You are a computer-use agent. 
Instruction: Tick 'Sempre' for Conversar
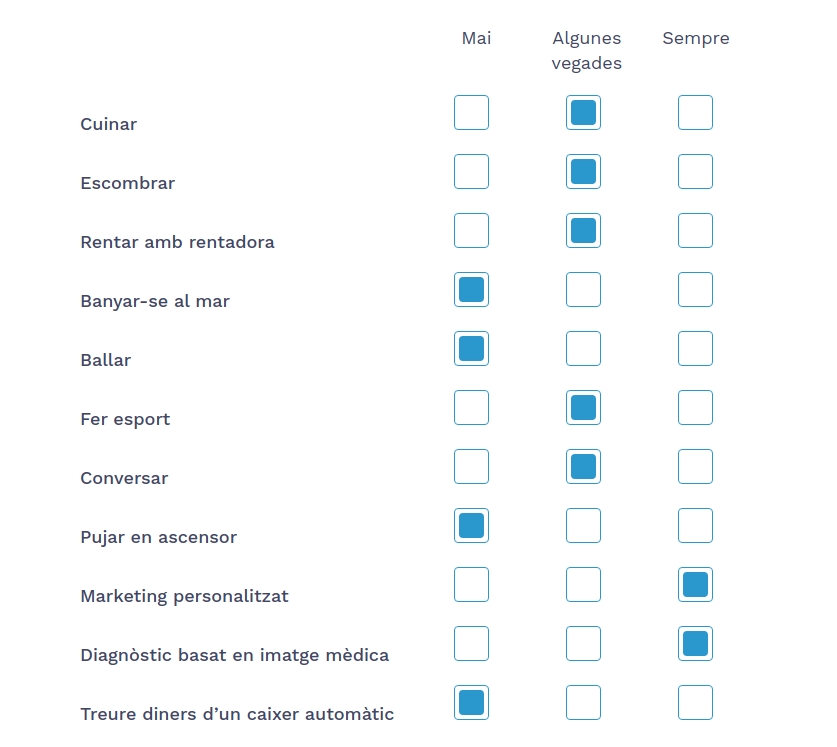tap(695, 467)
